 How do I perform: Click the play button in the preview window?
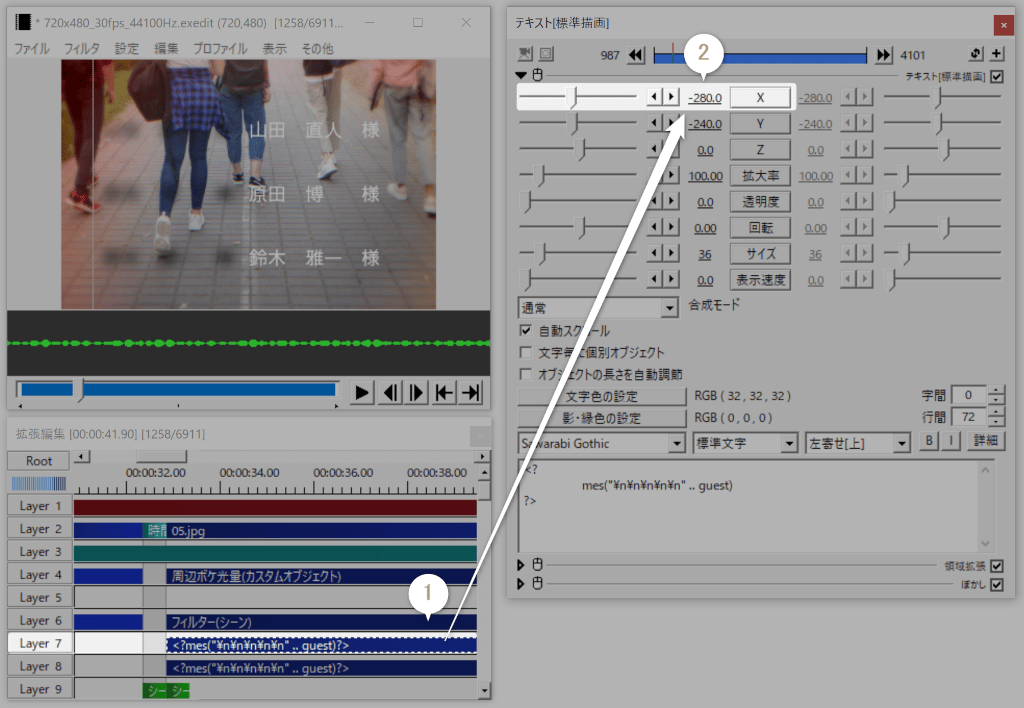[363, 392]
